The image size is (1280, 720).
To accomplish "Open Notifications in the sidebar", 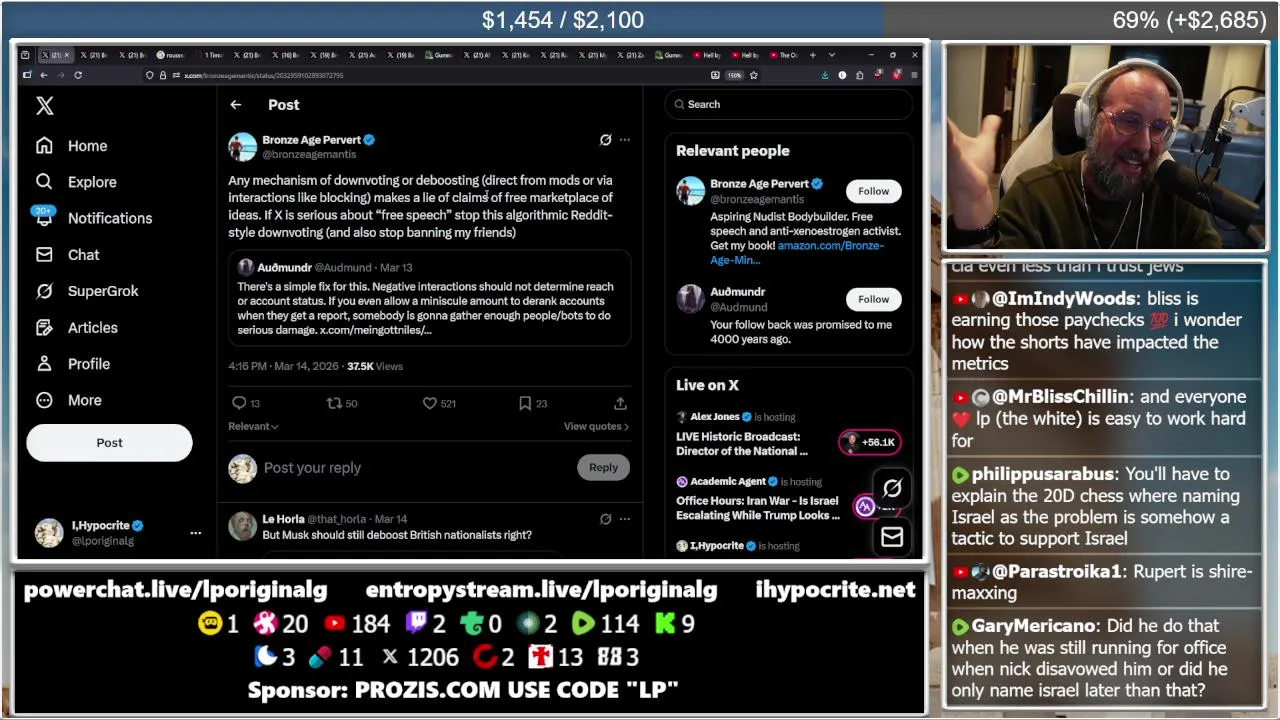I will (93, 218).
